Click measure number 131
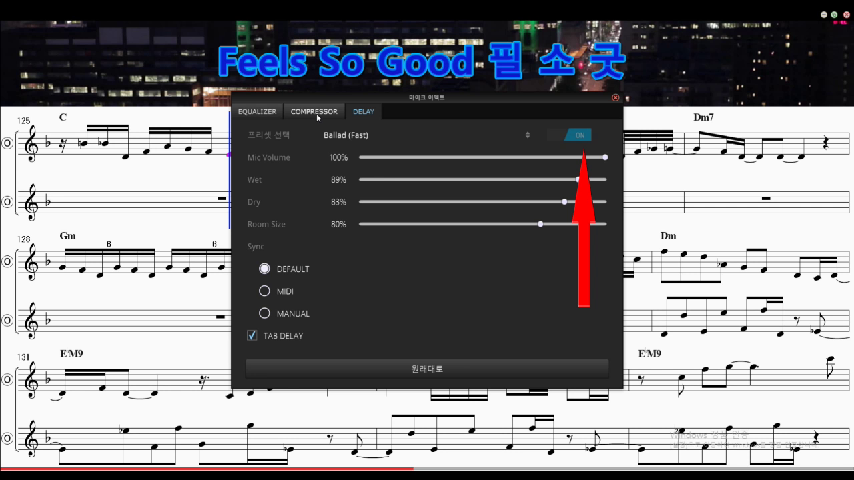The image size is (854, 480). point(23,357)
